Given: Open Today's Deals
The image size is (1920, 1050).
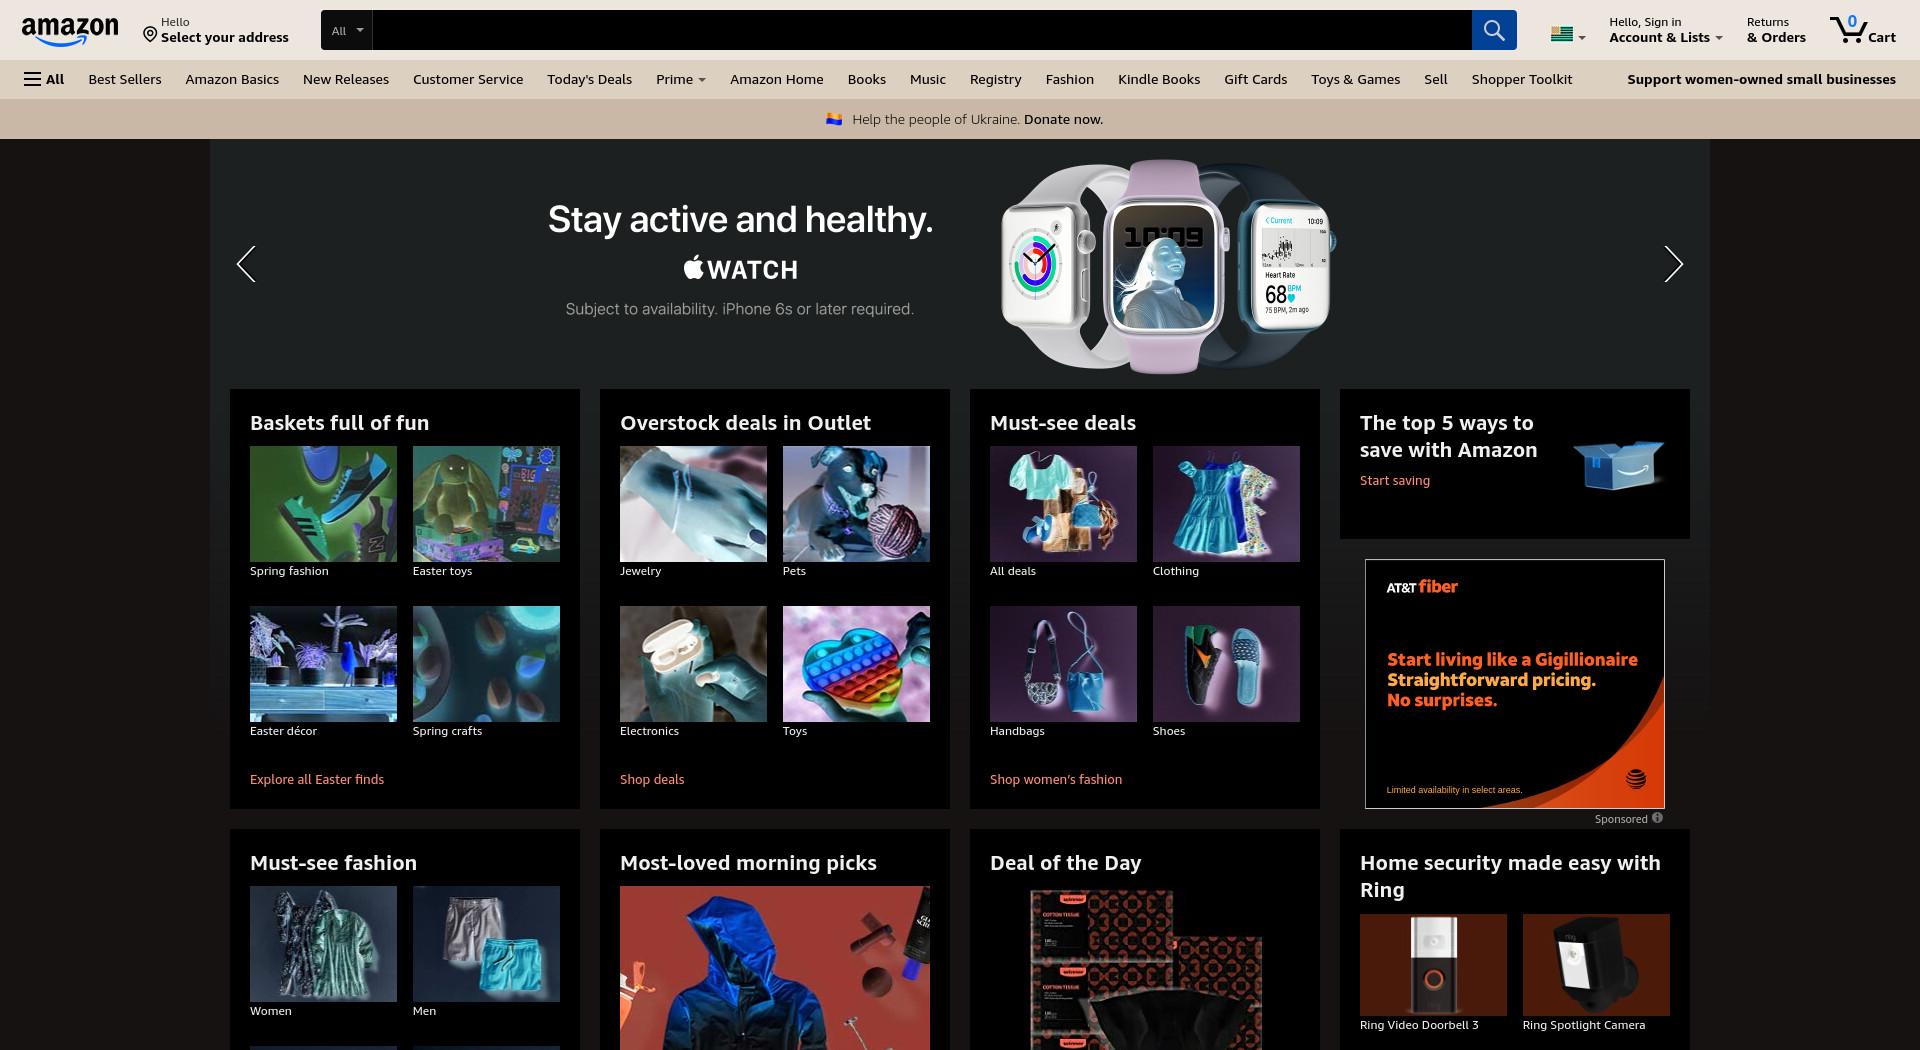Looking at the screenshot, I should coord(589,79).
